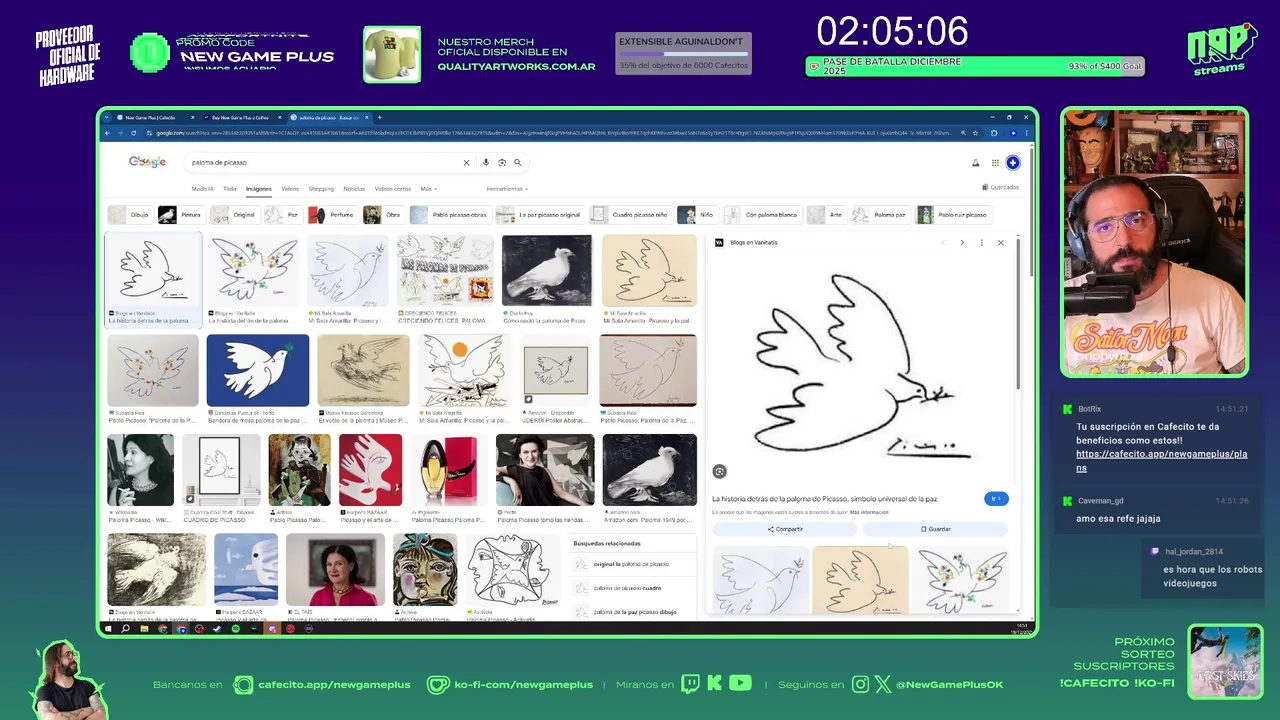Open the Google Labs flask icon
Image resolution: width=1280 pixels, height=720 pixels.
point(976,163)
